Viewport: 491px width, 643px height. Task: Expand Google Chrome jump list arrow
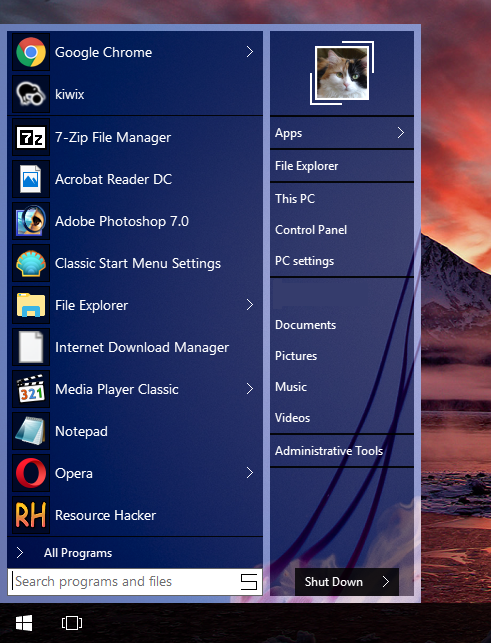249,52
